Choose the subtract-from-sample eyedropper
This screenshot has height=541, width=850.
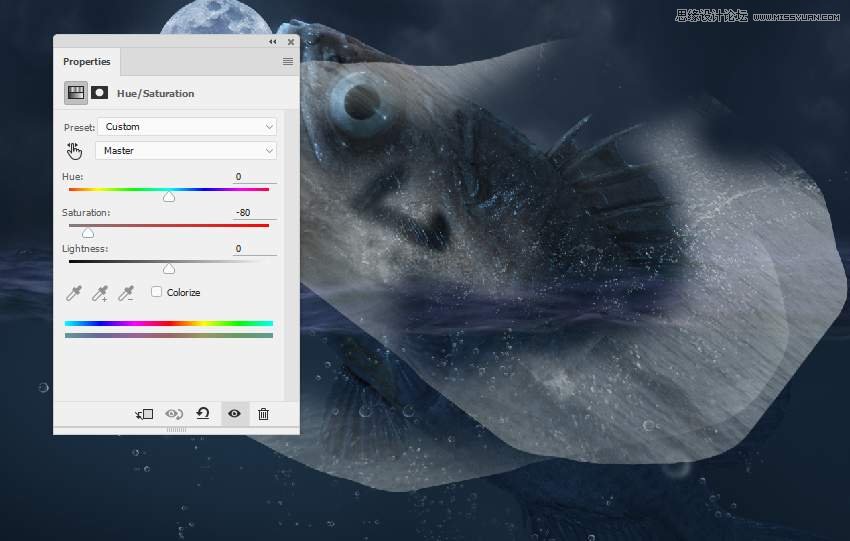[126, 293]
